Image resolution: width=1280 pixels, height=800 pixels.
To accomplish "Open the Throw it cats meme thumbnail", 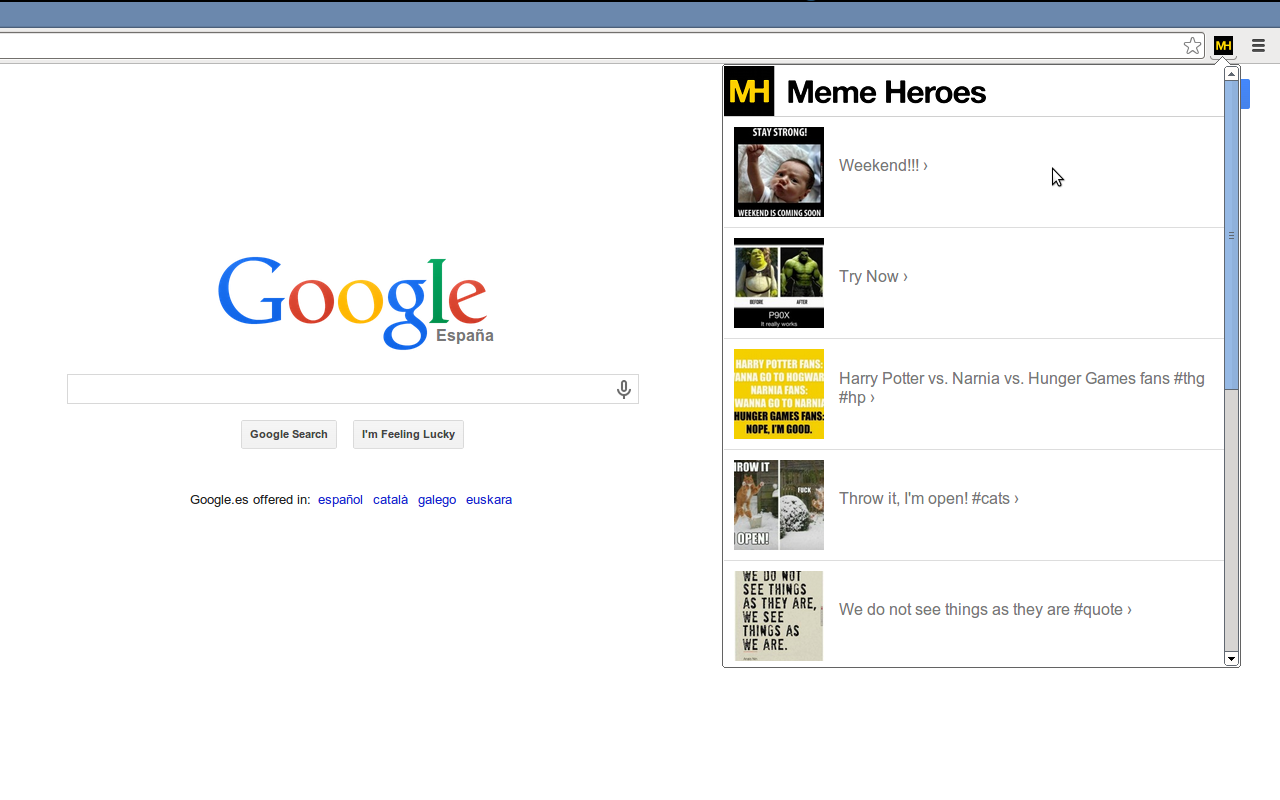I will click(779, 505).
